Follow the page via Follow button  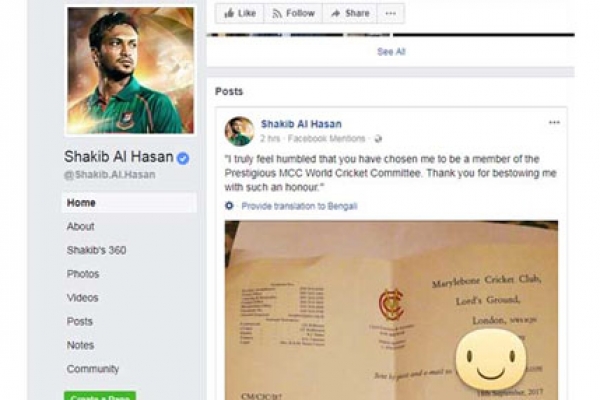[293, 13]
